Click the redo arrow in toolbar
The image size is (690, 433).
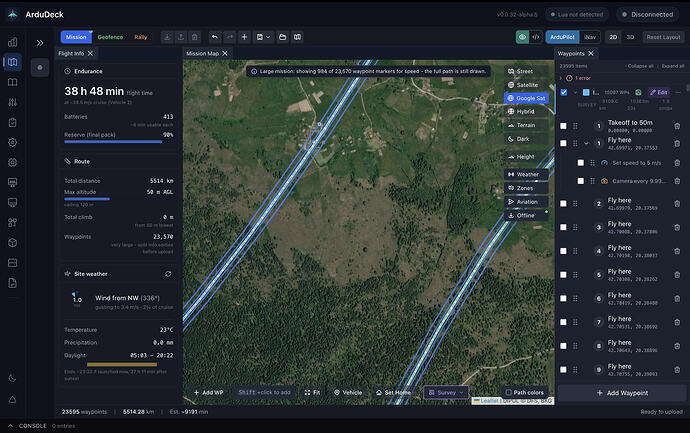coord(229,37)
